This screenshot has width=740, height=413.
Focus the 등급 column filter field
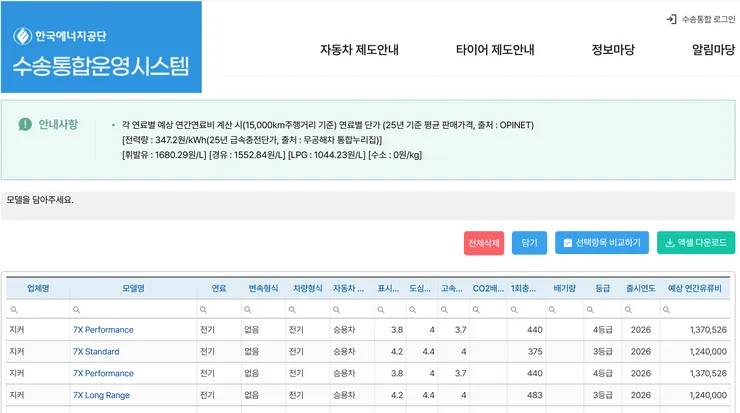pos(602,310)
